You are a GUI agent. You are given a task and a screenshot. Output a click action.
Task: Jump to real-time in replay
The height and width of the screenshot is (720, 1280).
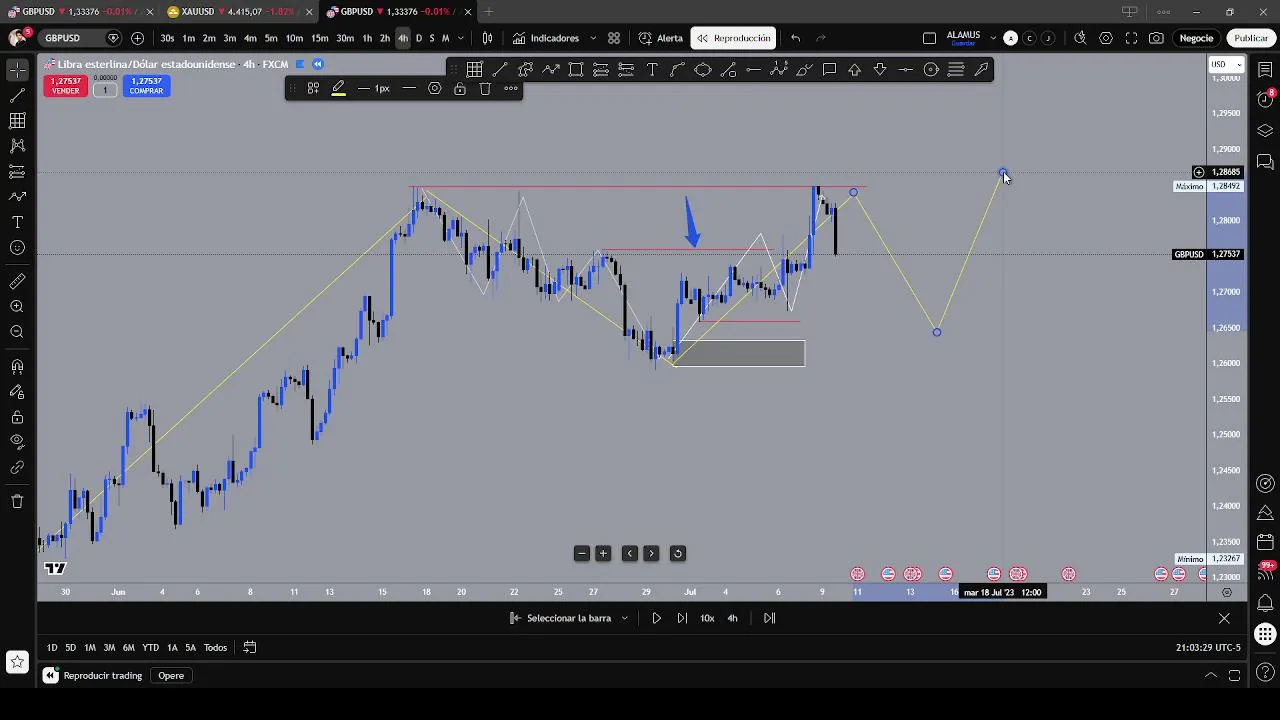[x=769, y=618]
